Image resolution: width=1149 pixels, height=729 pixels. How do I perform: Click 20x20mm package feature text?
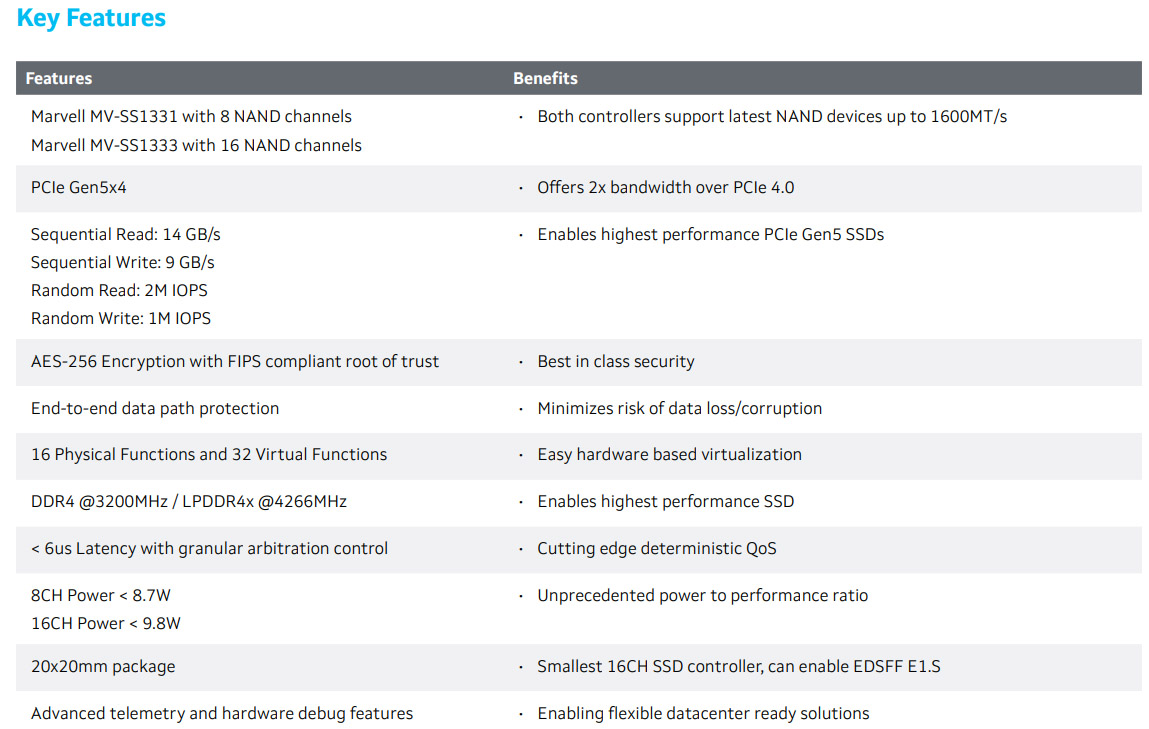pos(103,667)
